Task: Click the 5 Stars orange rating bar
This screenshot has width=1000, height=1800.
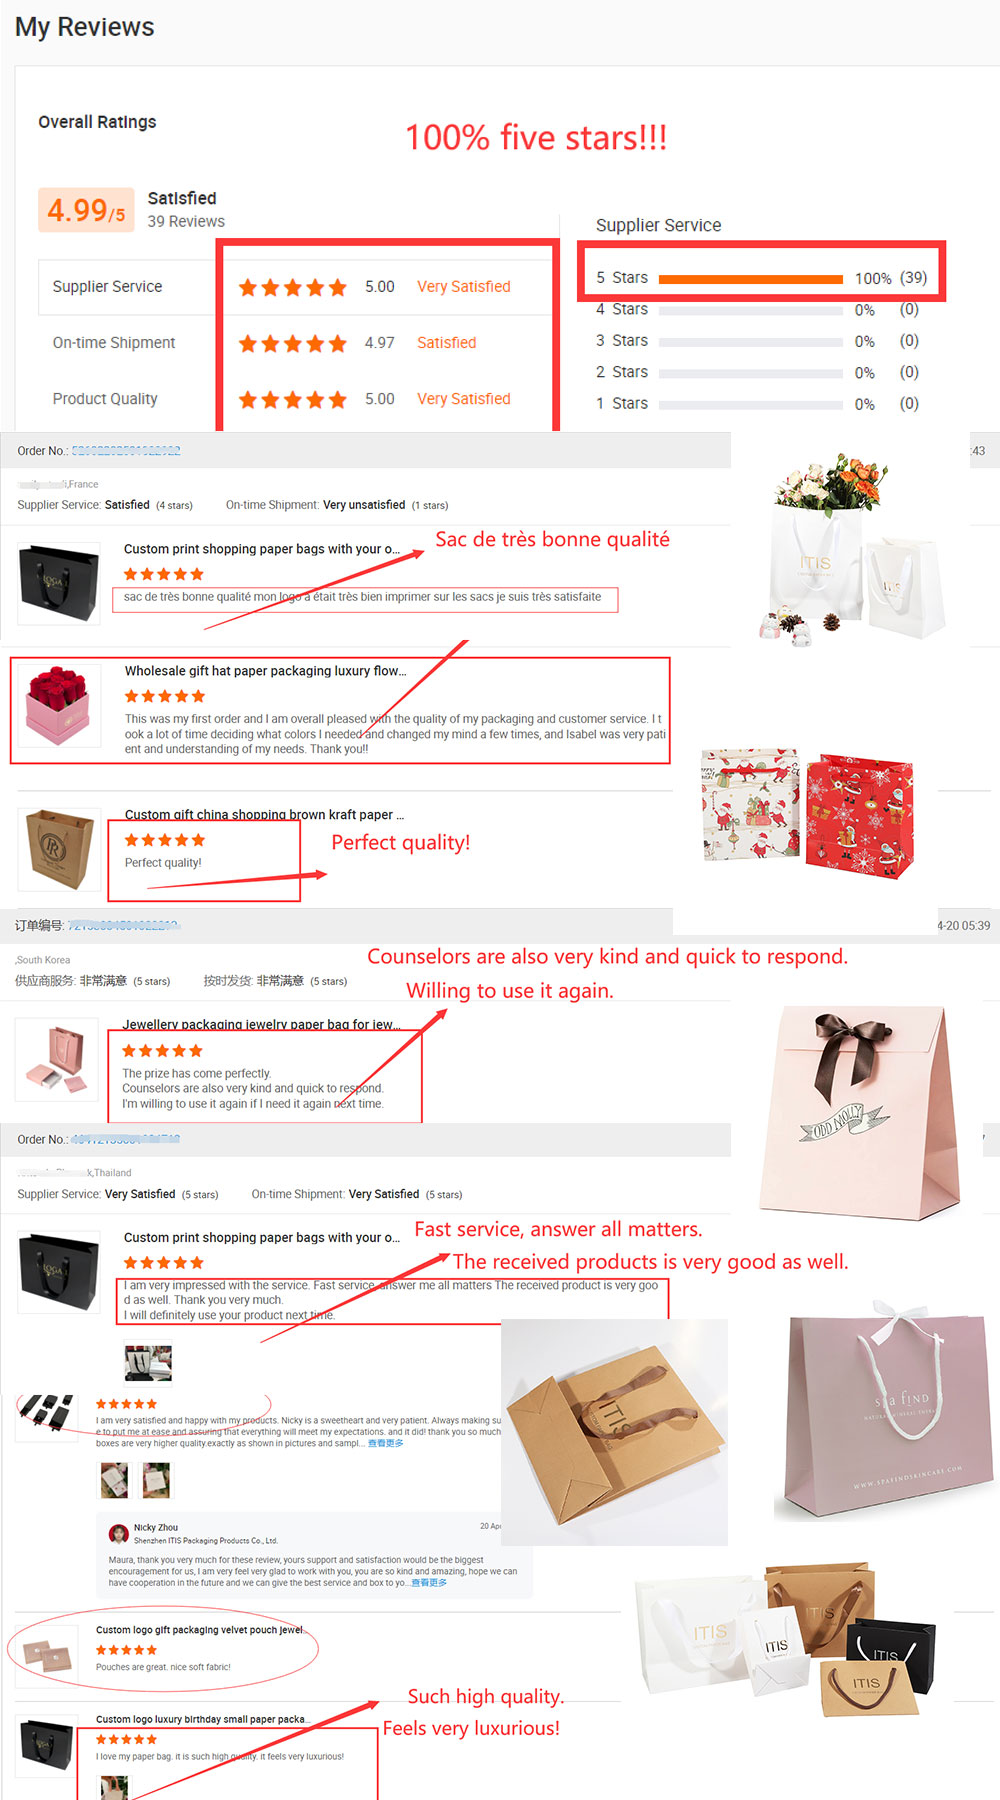Action: coord(751,279)
